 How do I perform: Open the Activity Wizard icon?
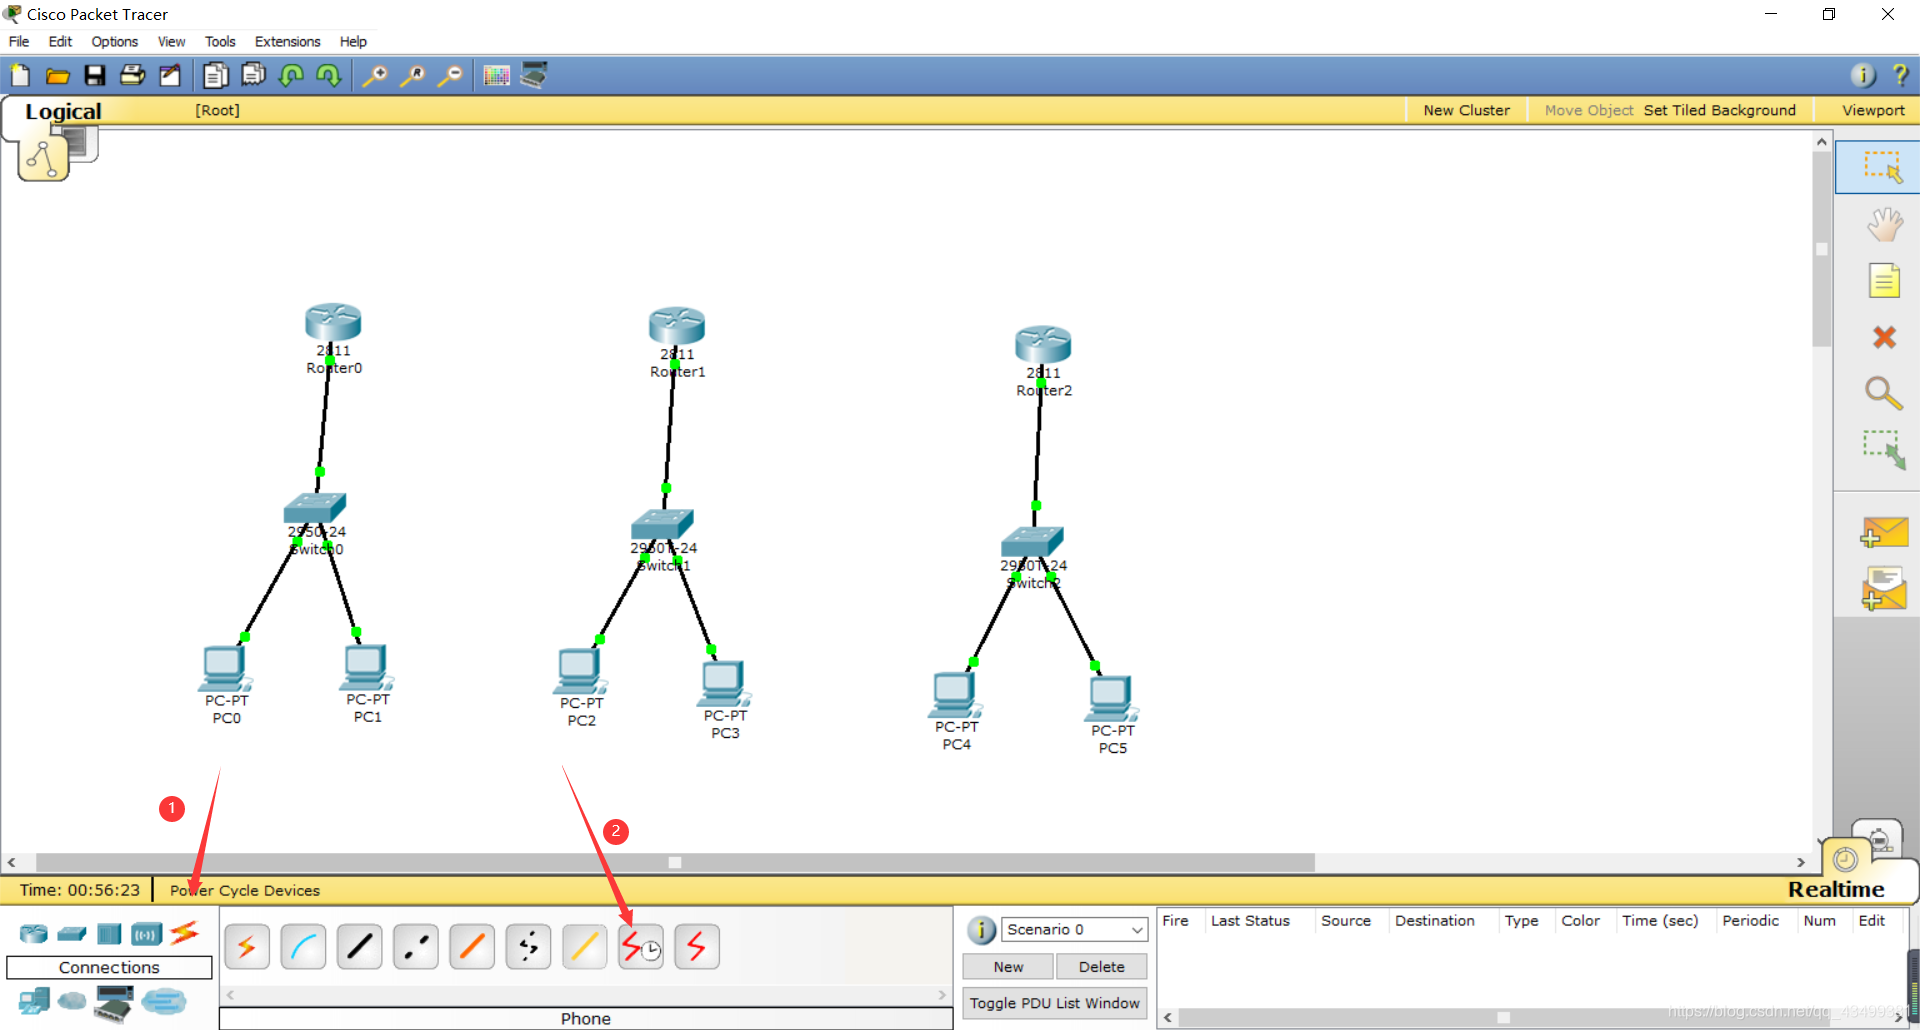pos(170,75)
